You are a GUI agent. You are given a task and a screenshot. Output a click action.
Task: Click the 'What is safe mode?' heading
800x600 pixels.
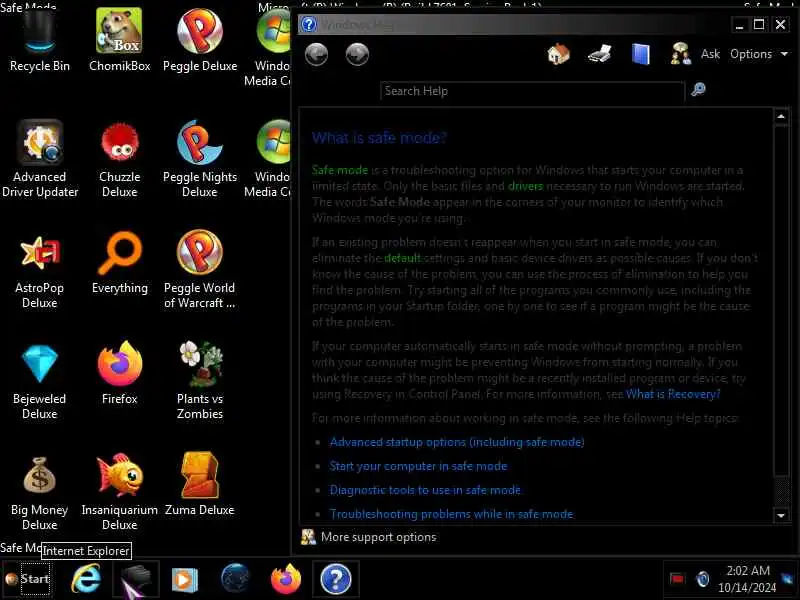pyautogui.click(x=379, y=138)
